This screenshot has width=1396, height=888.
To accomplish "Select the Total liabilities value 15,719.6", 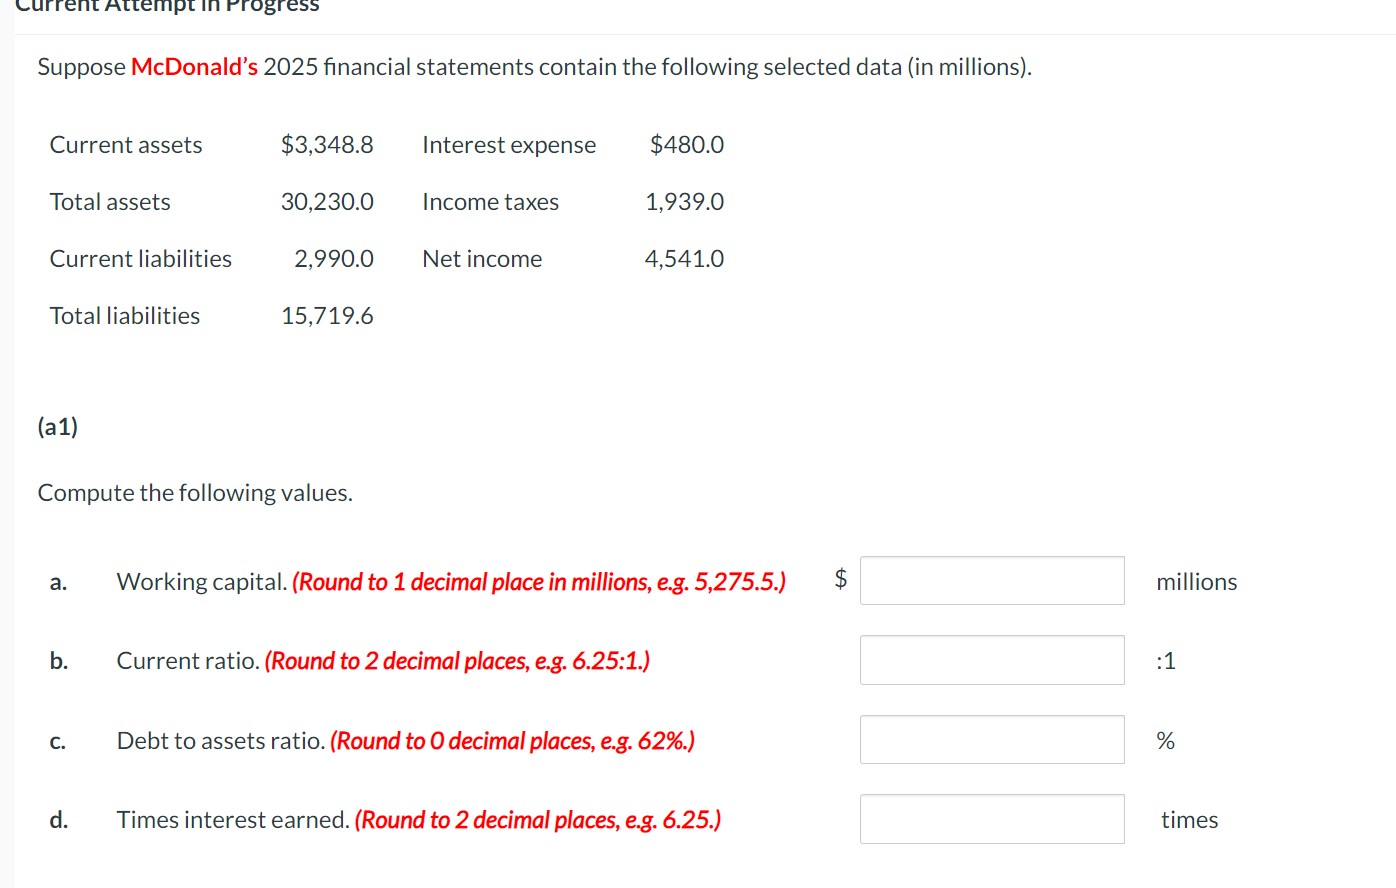I will 327,316.
